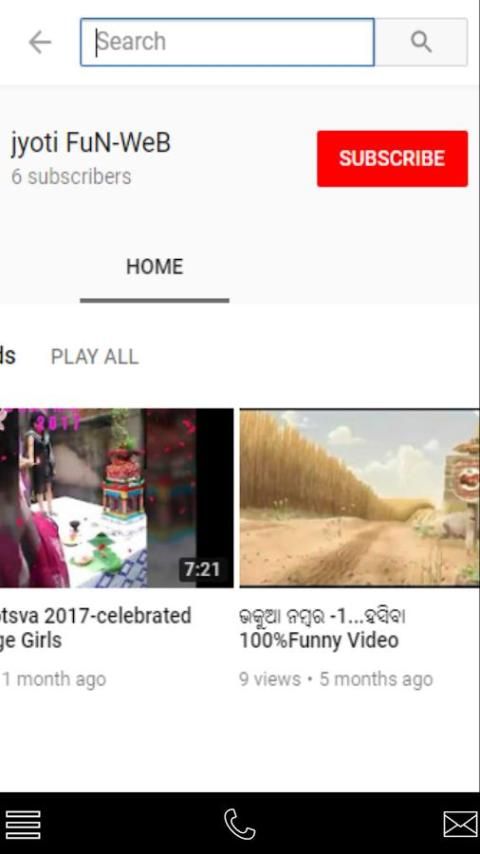The height and width of the screenshot is (854, 480).
Task: Open the farm road cartoon video thumbnail
Action: [x=360, y=498]
